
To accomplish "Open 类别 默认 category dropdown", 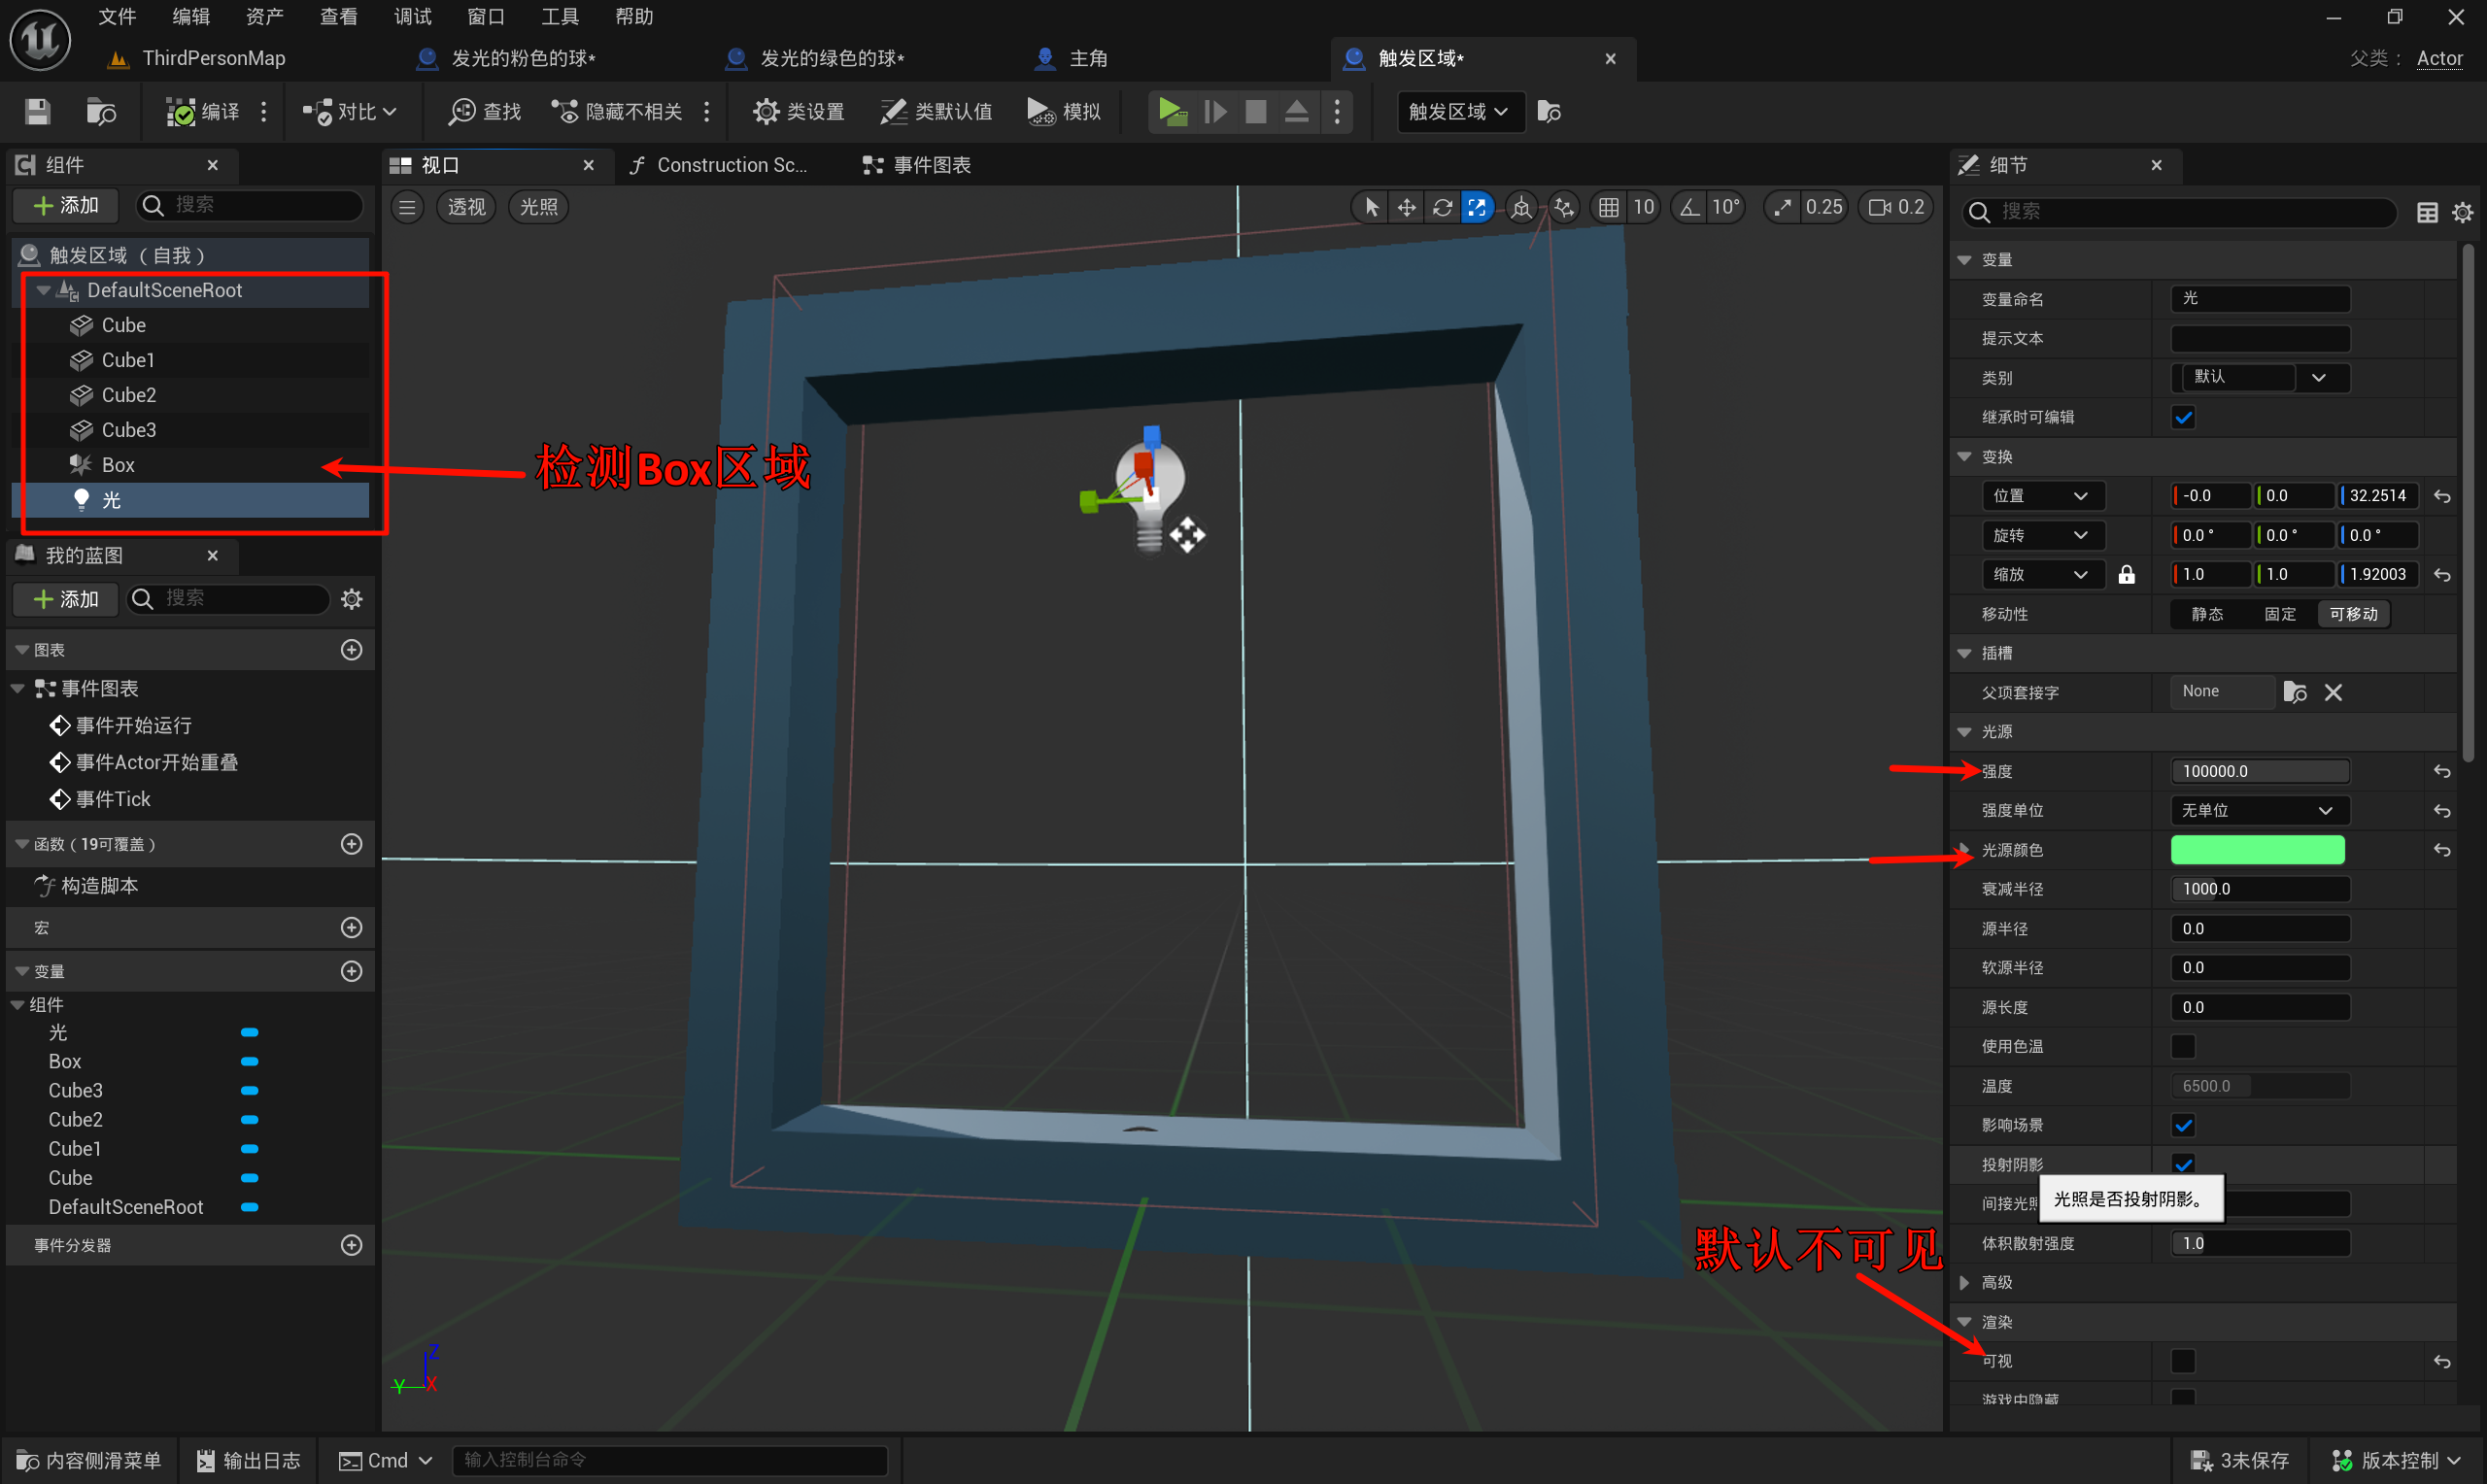I will (x=2260, y=377).
